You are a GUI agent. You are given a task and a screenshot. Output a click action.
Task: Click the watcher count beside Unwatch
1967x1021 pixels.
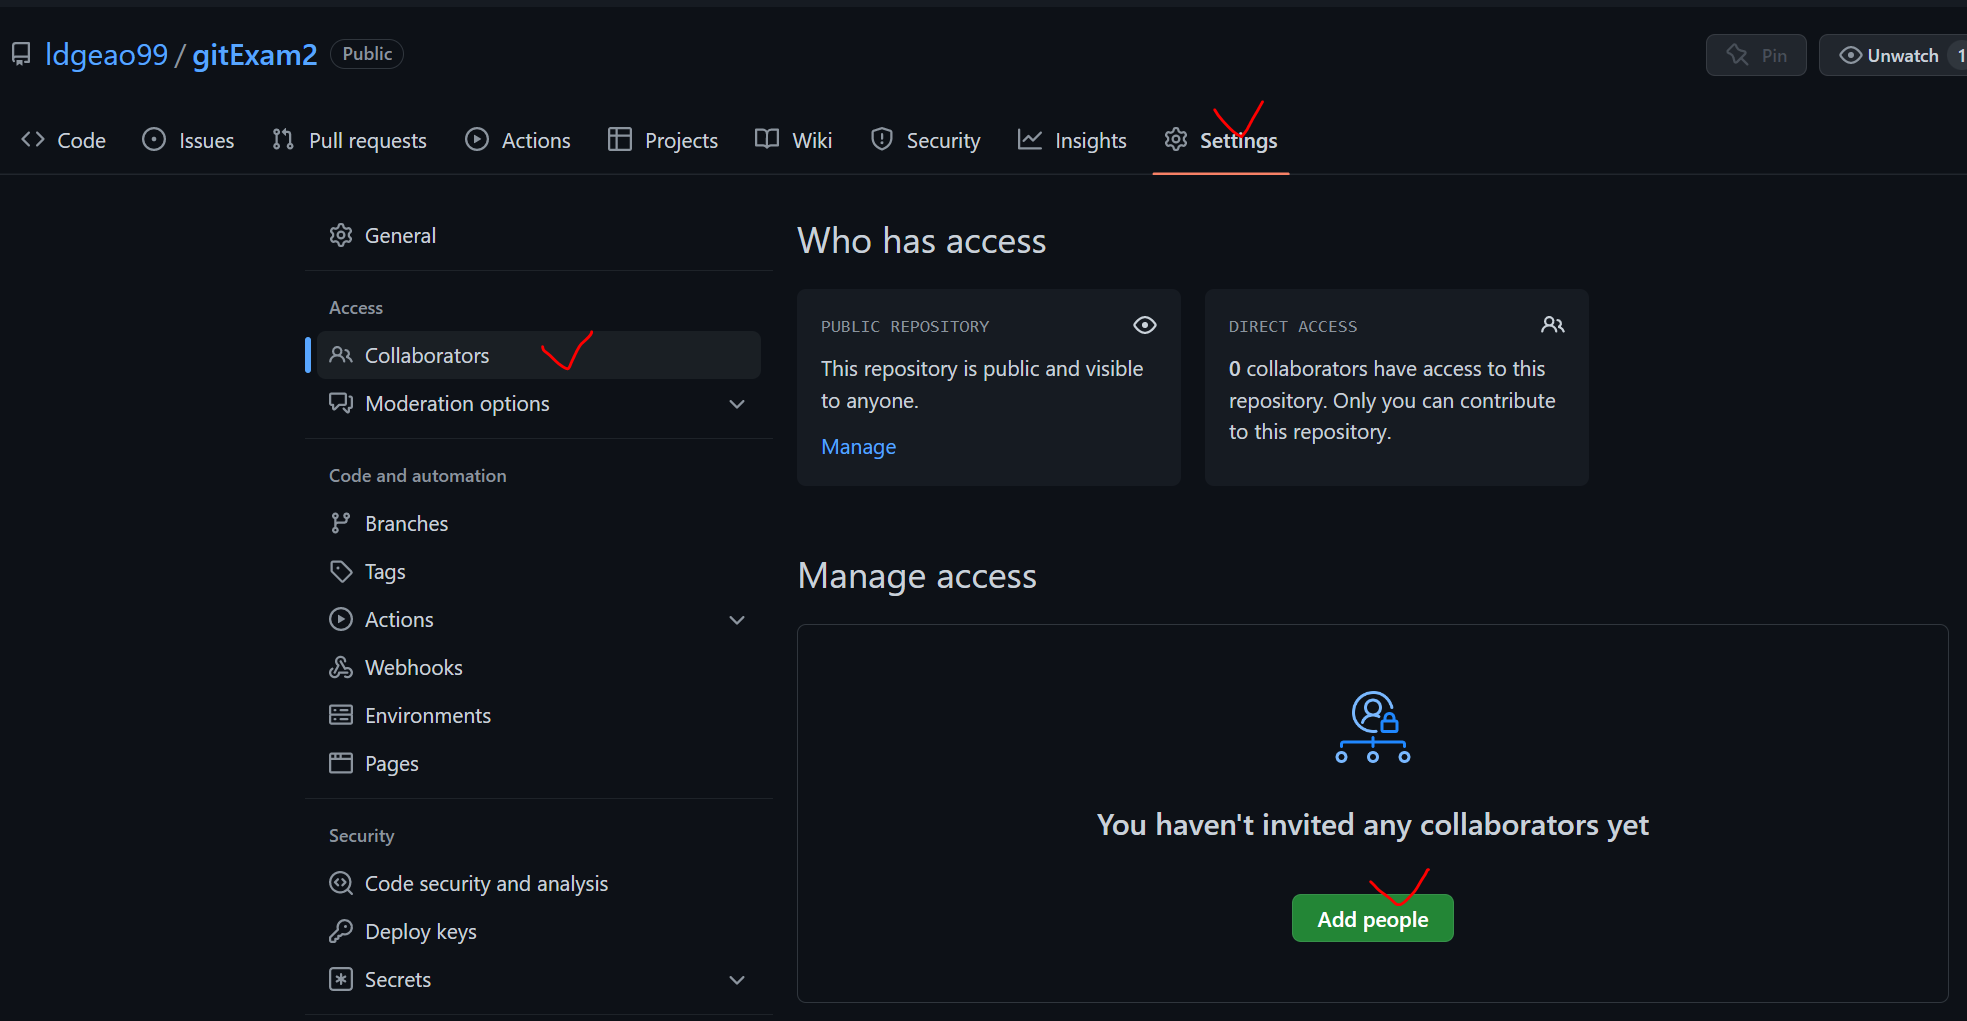click(x=1960, y=55)
